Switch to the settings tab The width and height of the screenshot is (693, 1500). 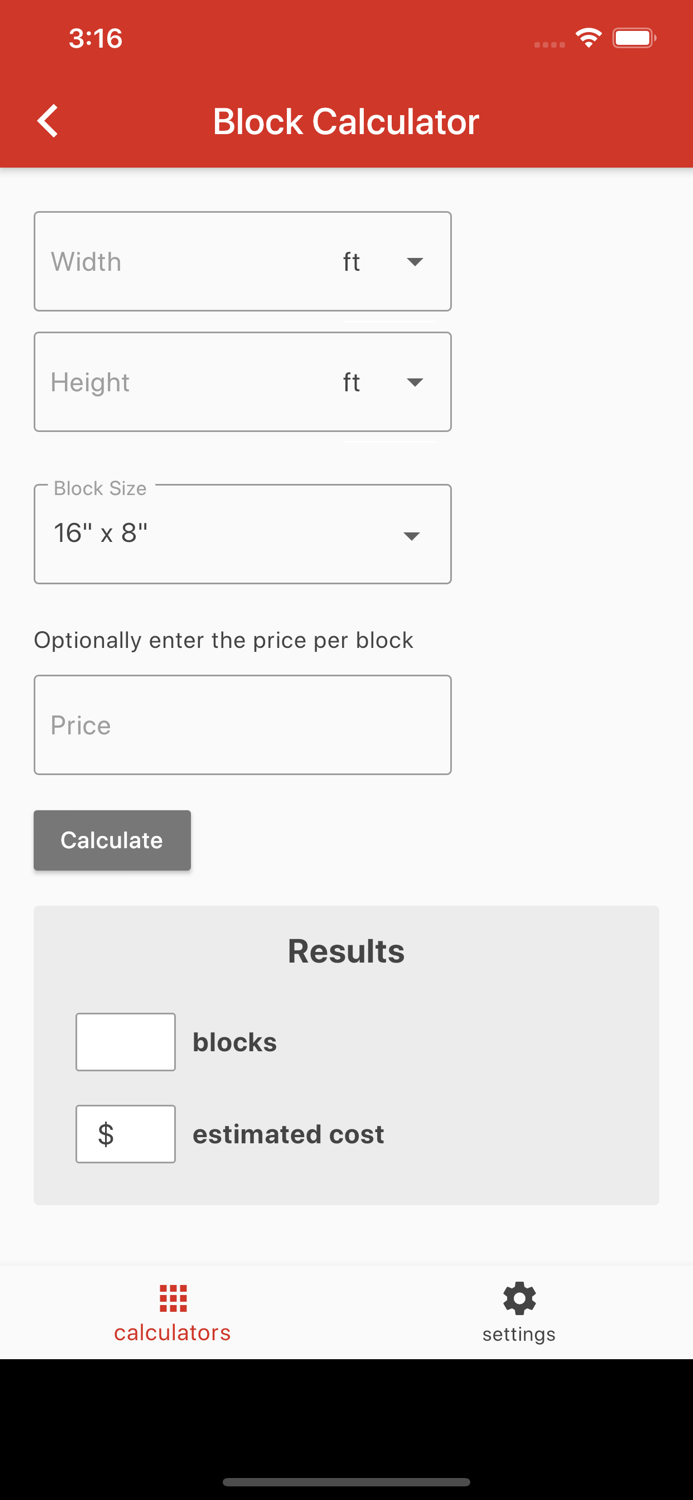519,1312
